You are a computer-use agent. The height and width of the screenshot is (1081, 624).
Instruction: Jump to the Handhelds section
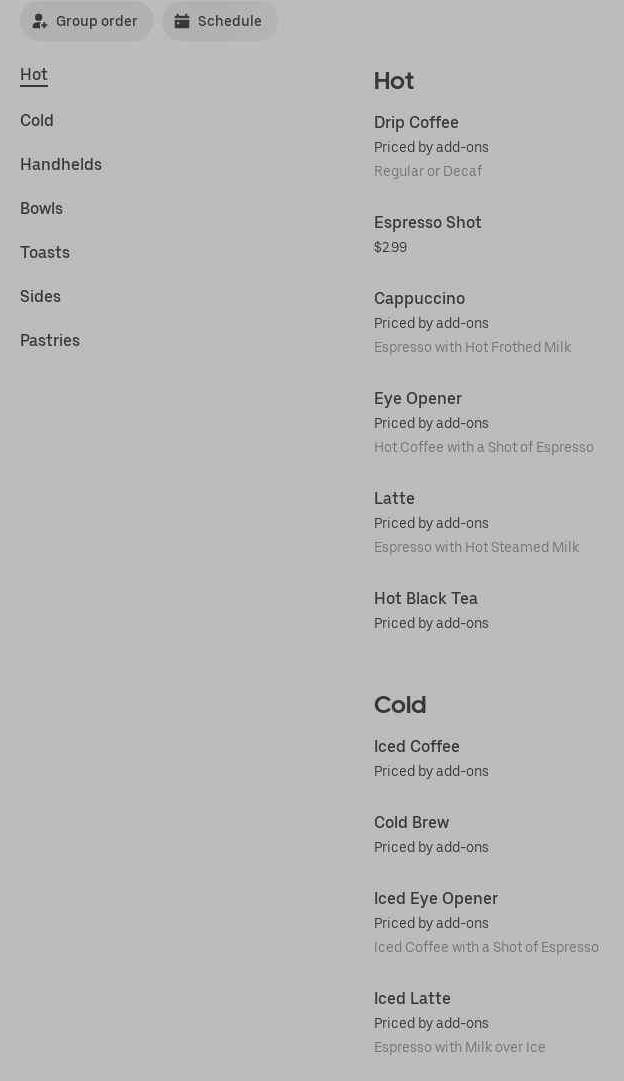click(61, 165)
